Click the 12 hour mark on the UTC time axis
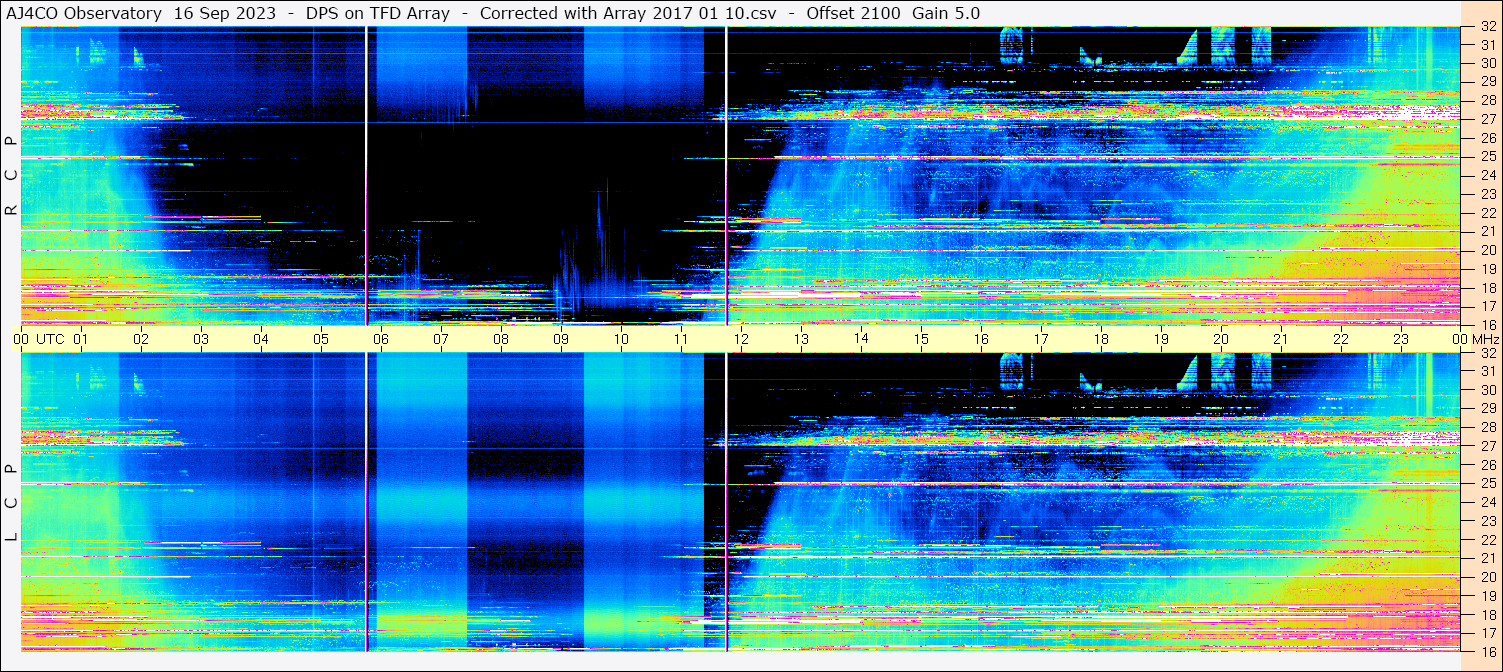 740,339
